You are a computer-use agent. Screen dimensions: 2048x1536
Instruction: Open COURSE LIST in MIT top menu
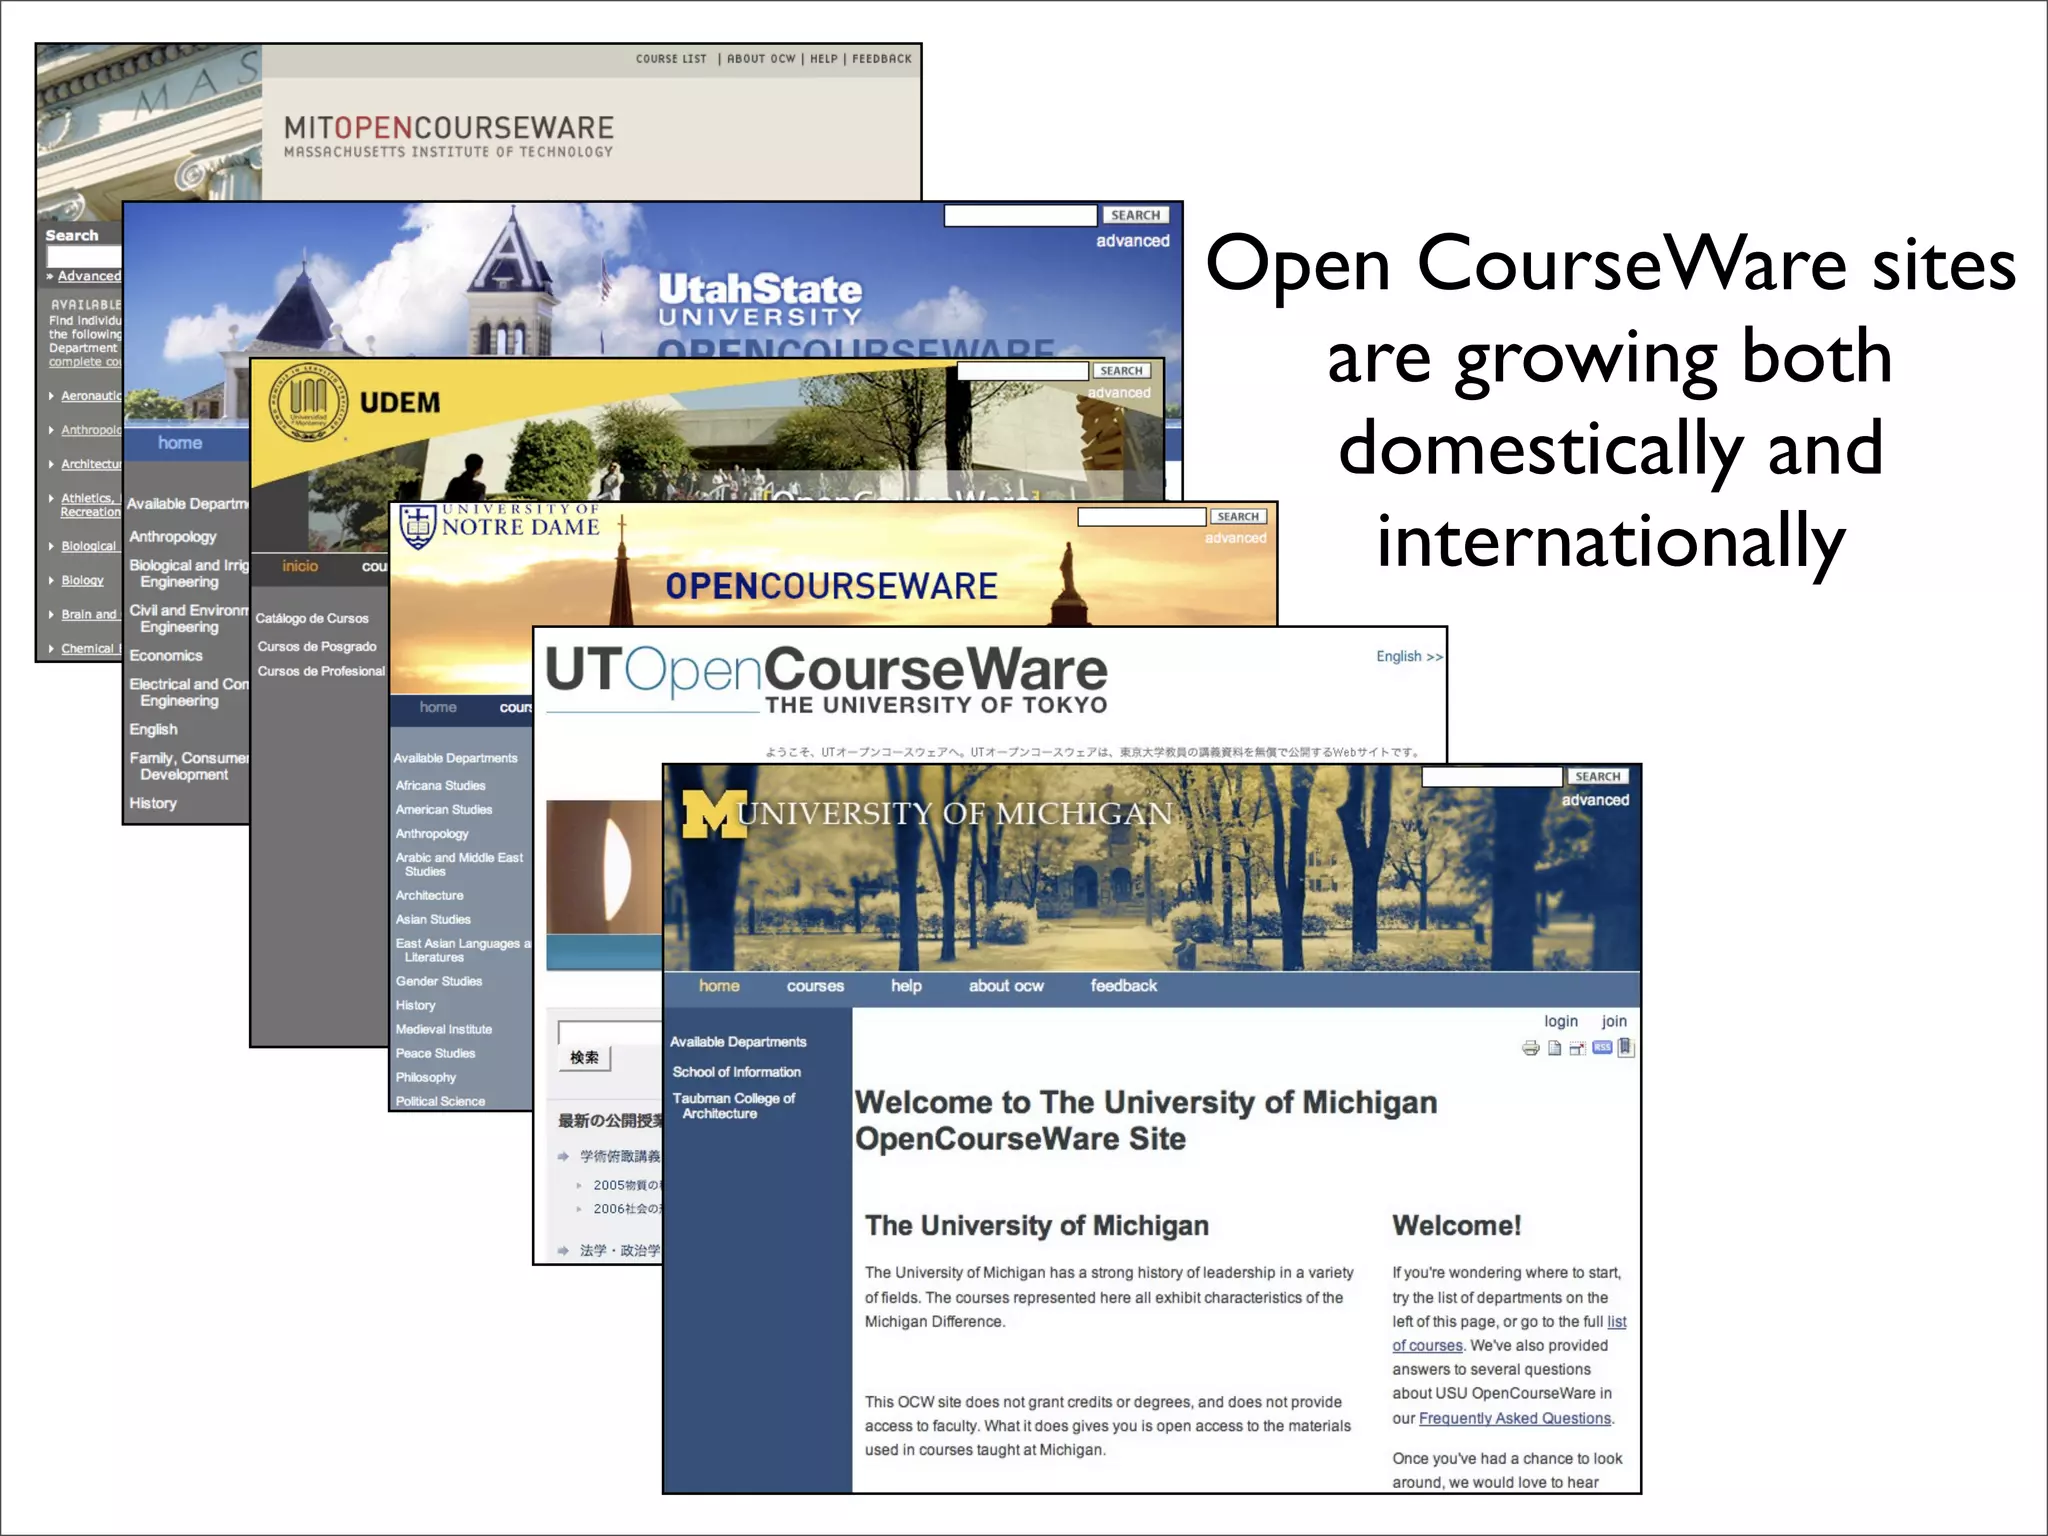coord(671,59)
